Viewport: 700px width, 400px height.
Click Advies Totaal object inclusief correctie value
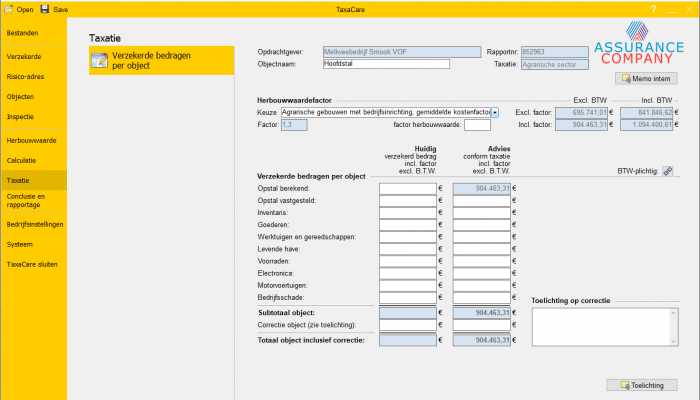point(481,340)
